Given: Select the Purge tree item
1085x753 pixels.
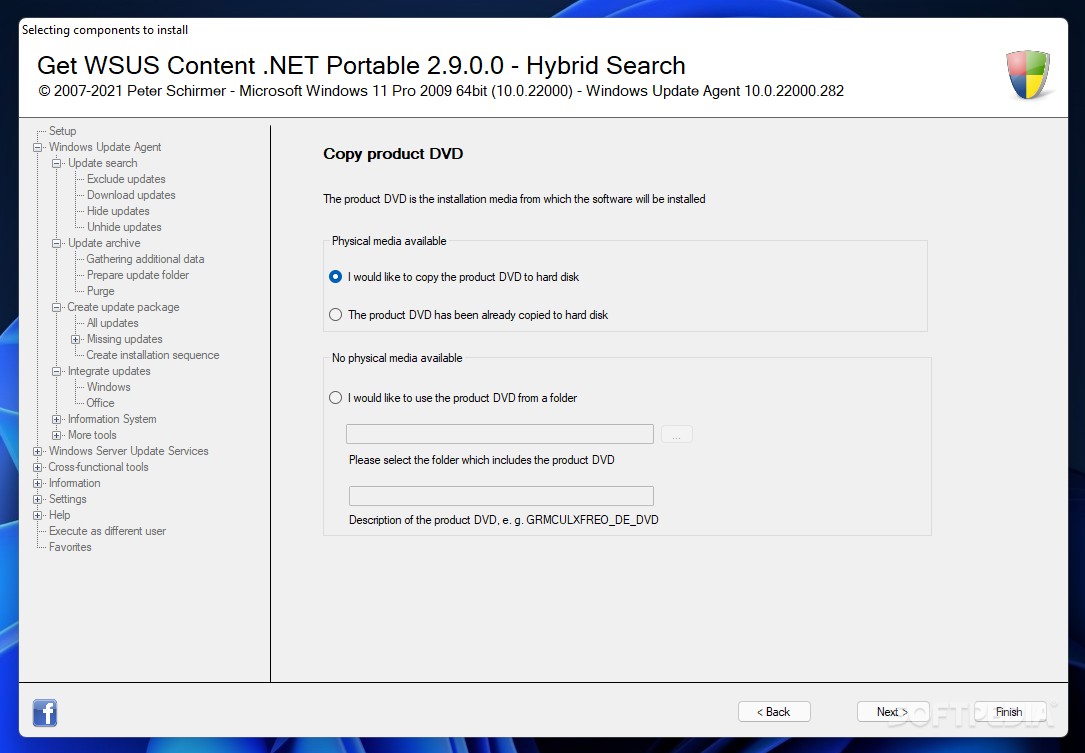Looking at the screenshot, I should pyautogui.click(x=100, y=291).
